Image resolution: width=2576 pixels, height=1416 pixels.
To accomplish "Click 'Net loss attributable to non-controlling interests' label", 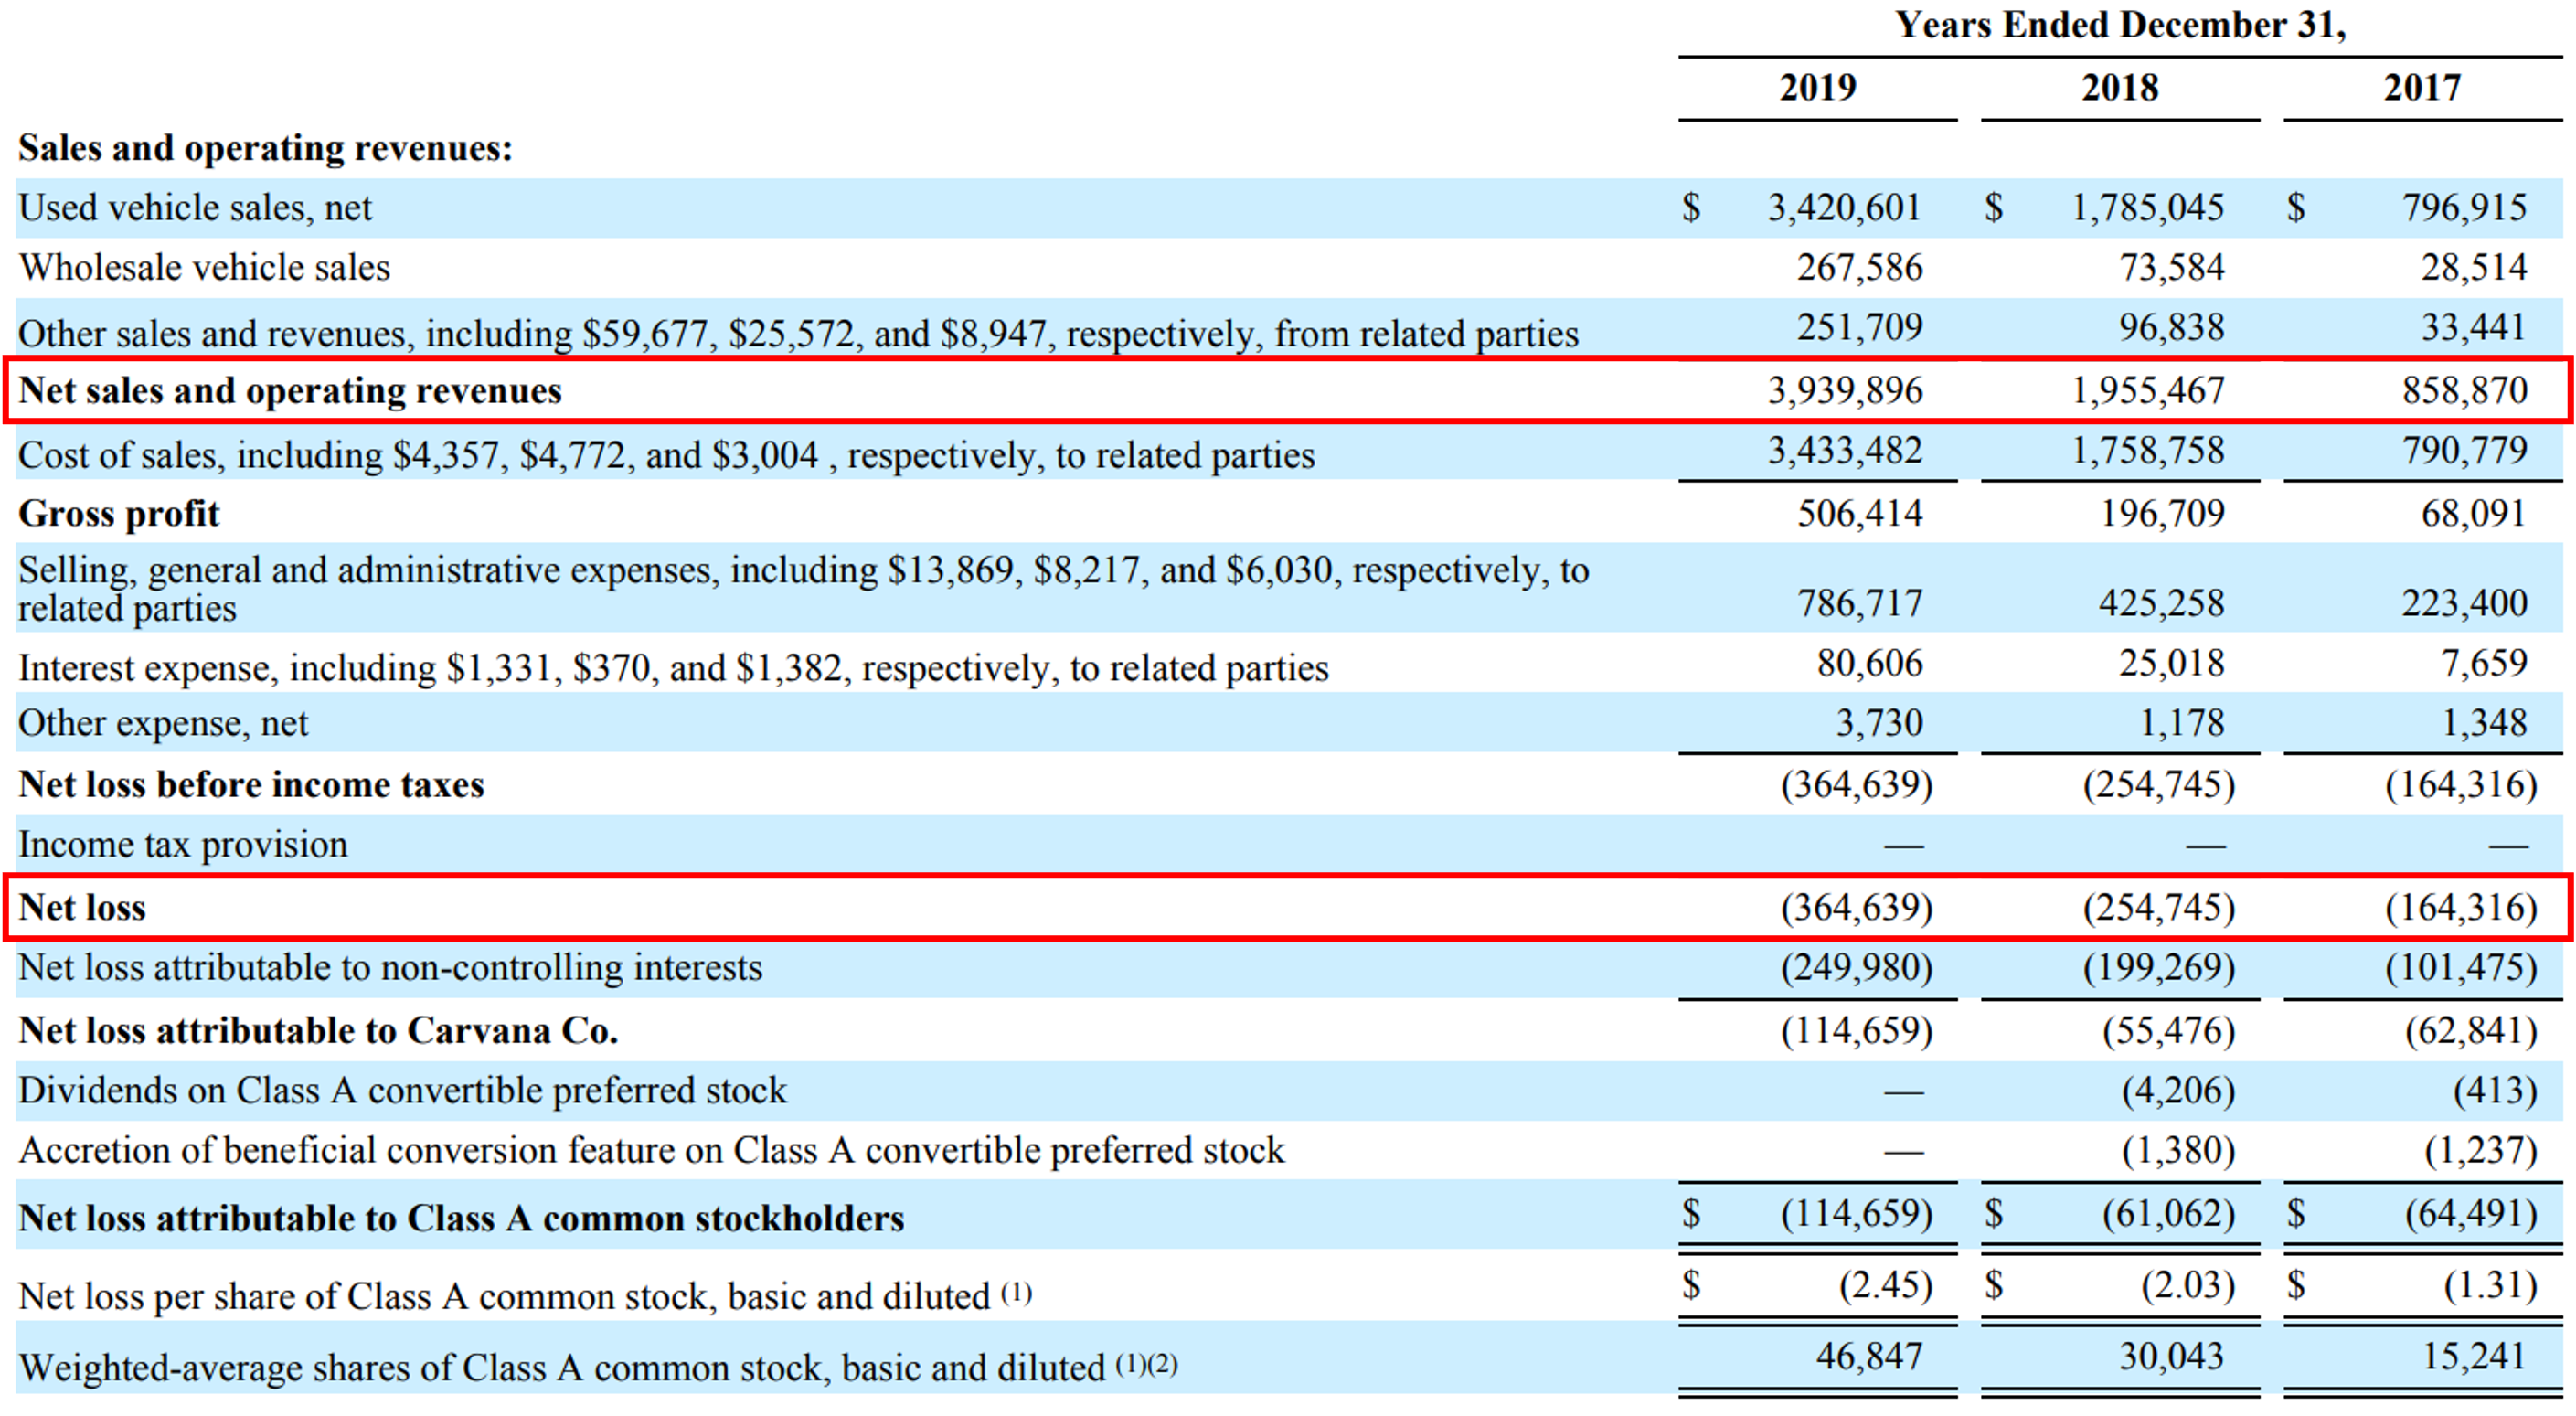I will [390, 968].
